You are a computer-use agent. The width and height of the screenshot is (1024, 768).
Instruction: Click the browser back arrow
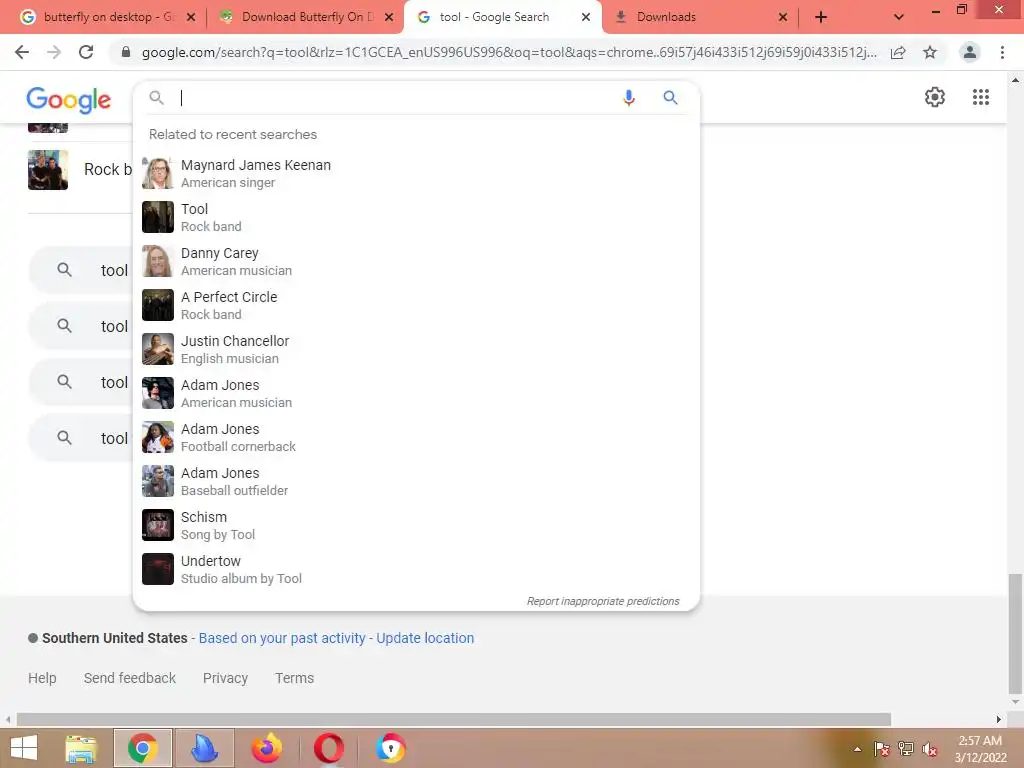[22, 52]
